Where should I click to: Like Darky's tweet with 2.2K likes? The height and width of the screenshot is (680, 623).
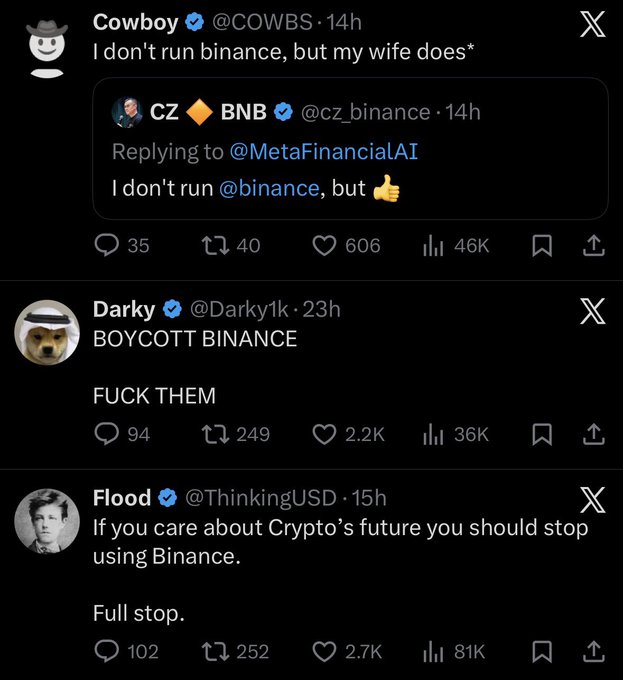tap(324, 434)
